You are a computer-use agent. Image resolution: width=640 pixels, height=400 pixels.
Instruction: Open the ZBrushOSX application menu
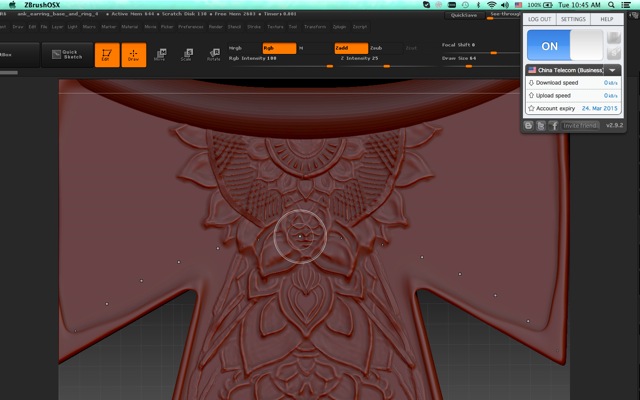coord(42,5)
